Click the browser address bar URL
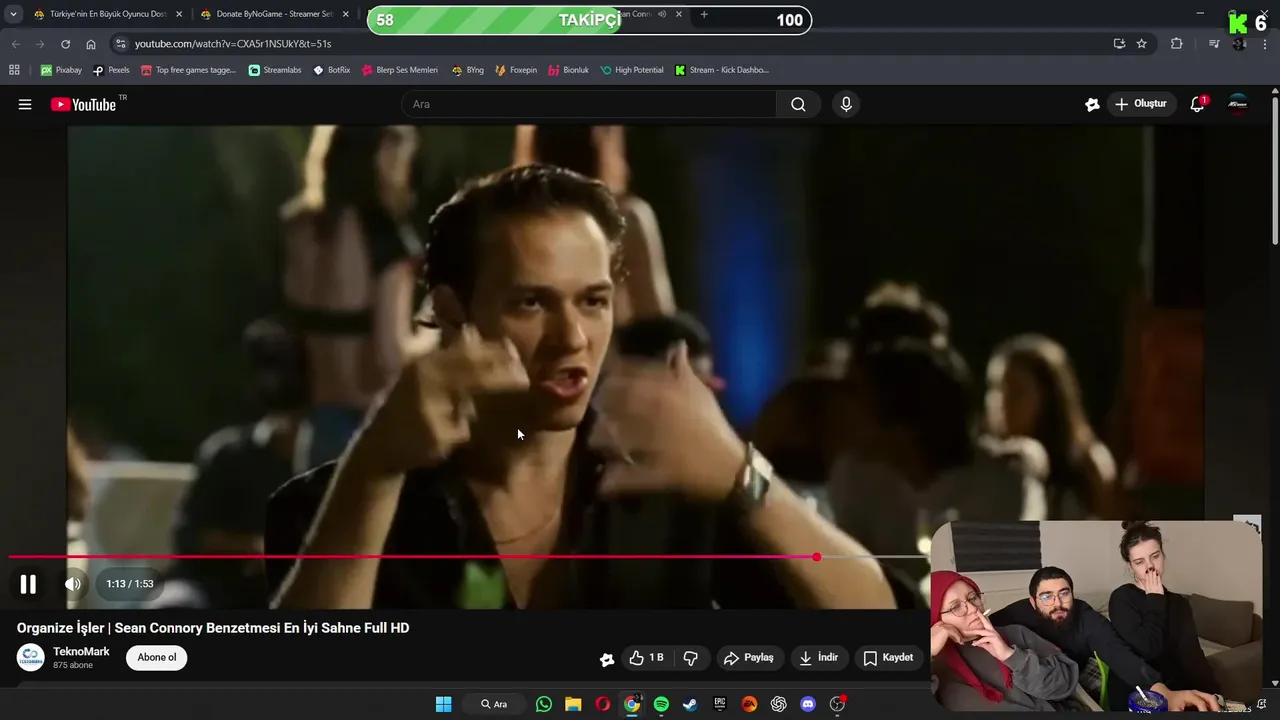Image resolution: width=1280 pixels, height=720 pixels. click(x=232, y=44)
